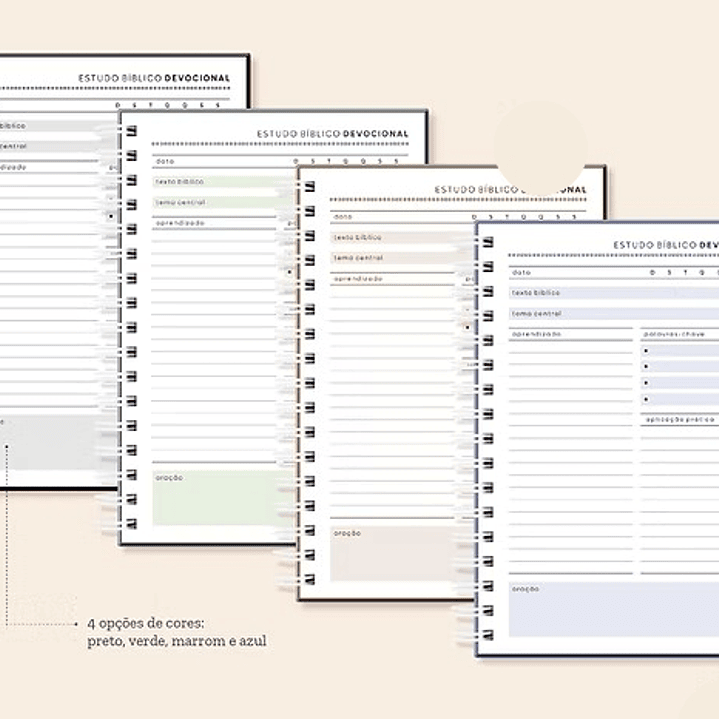Click the aprendizado heading on green notebook

pos(180,223)
